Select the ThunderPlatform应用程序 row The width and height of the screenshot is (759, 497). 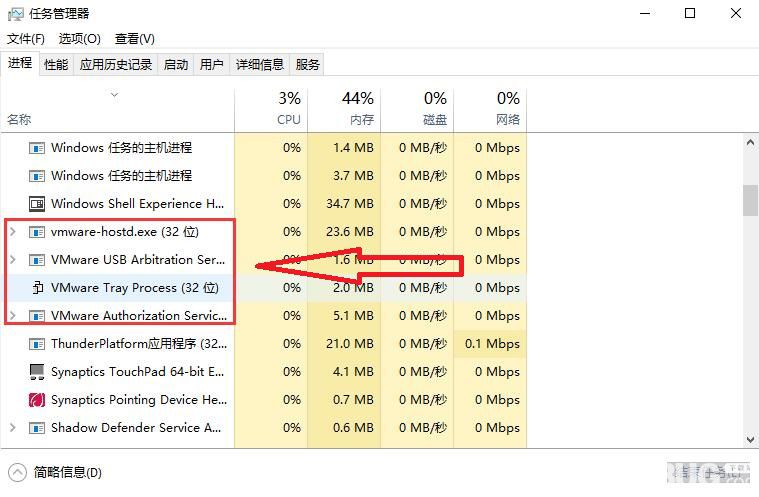(263, 344)
